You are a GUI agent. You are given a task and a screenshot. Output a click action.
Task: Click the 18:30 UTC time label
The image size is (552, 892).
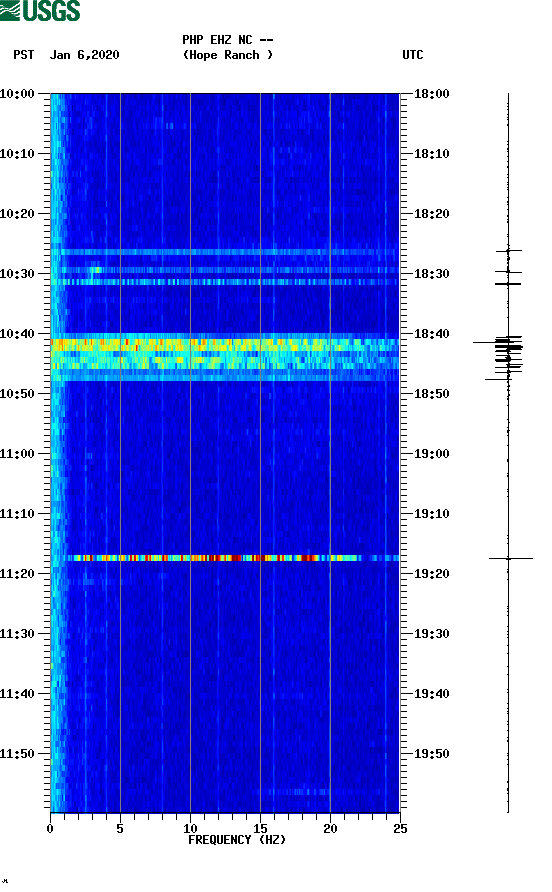pyautogui.click(x=431, y=274)
